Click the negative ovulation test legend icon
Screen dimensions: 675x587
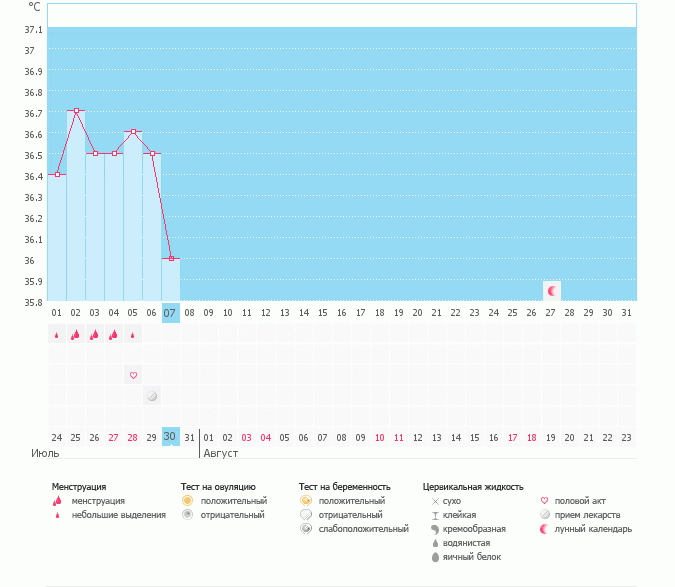click(187, 514)
